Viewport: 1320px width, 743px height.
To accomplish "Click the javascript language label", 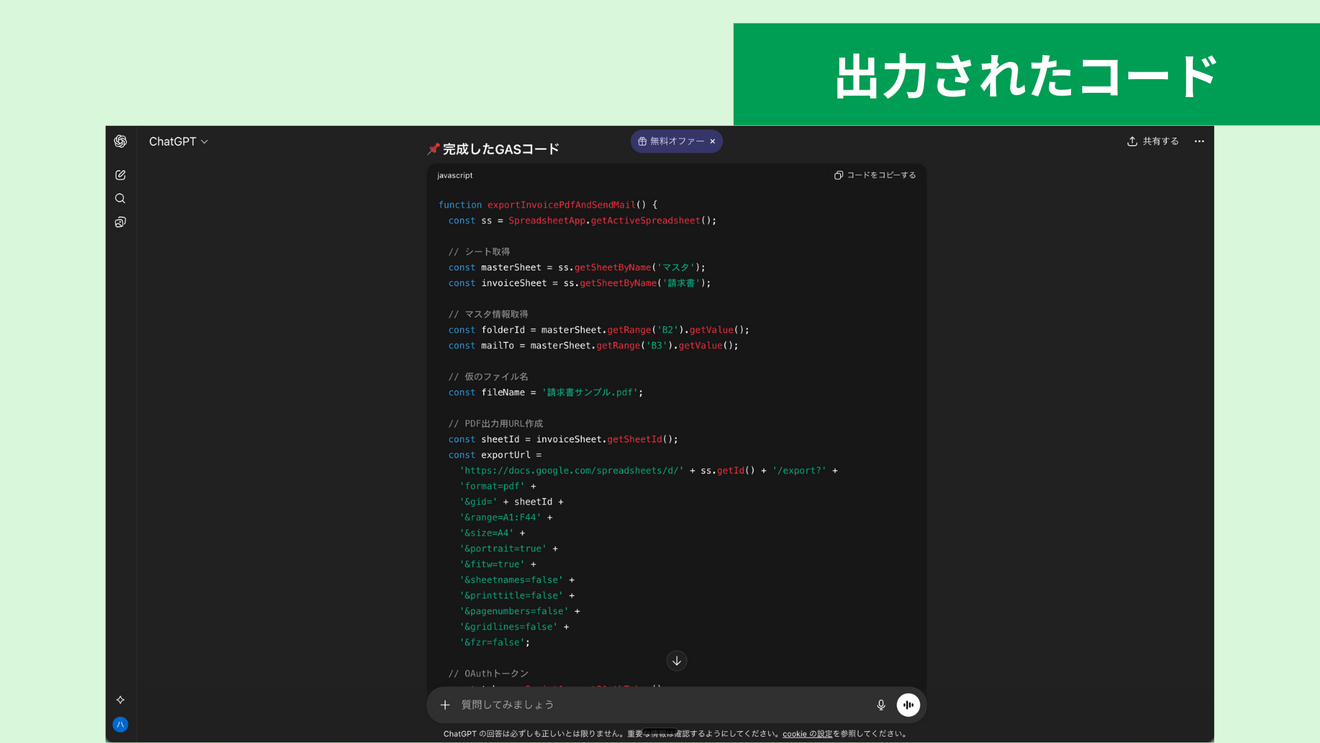I will [455, 175].
